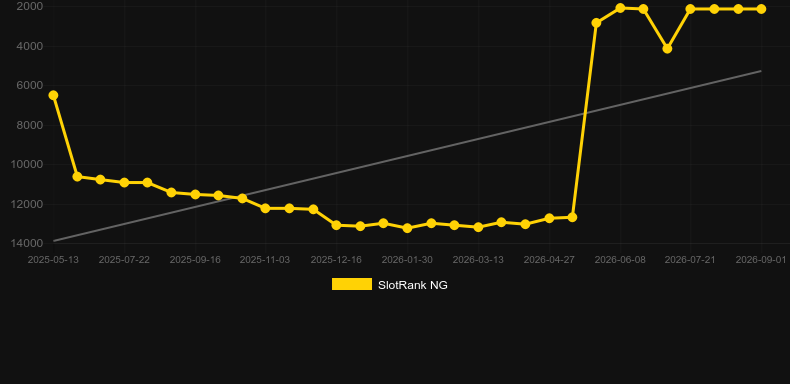Toggle the SlotRank NG legend label

coord(413,285)
